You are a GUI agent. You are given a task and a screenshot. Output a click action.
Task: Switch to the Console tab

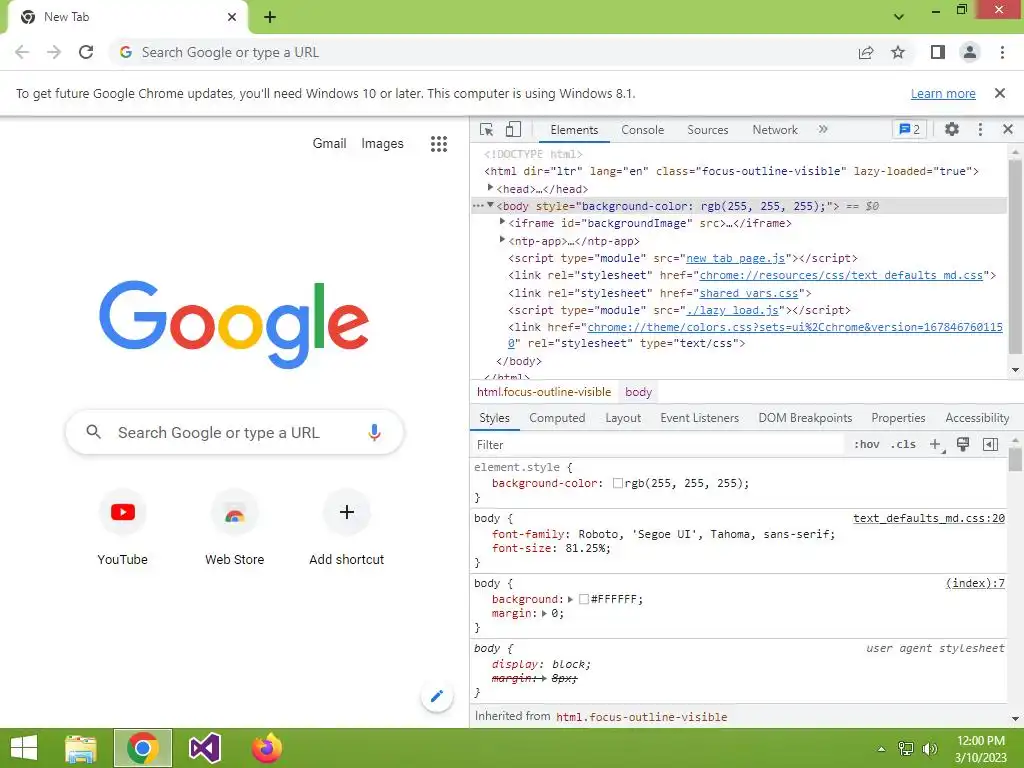click(643, 129)
